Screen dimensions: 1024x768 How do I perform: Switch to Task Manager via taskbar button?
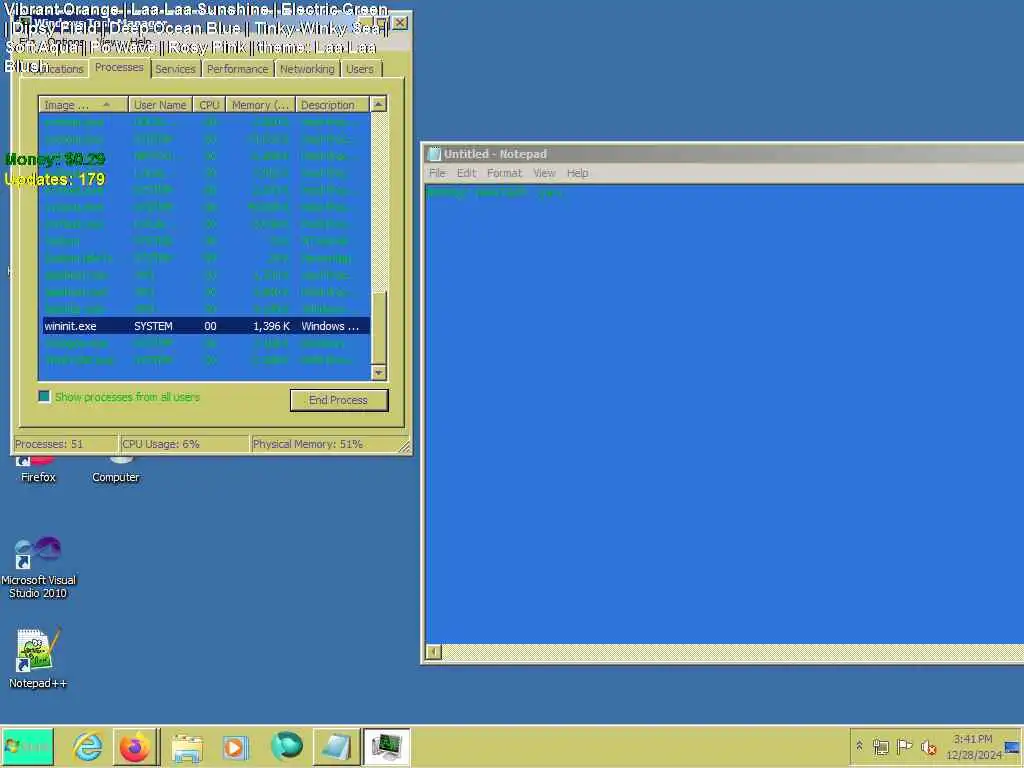pos(386,746)
